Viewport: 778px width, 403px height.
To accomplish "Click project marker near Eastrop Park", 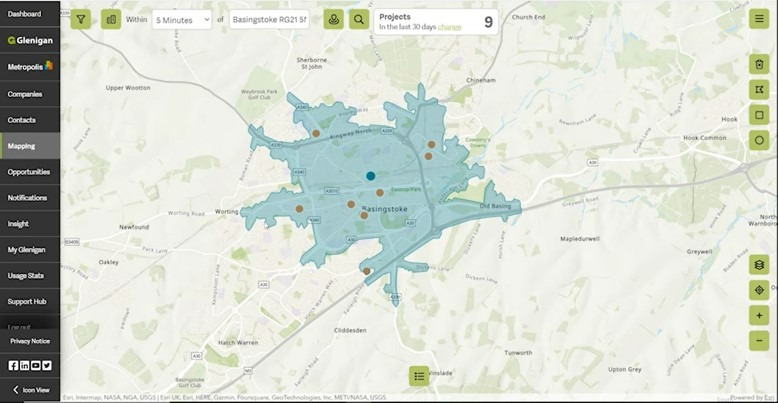I will coord(380,193).
